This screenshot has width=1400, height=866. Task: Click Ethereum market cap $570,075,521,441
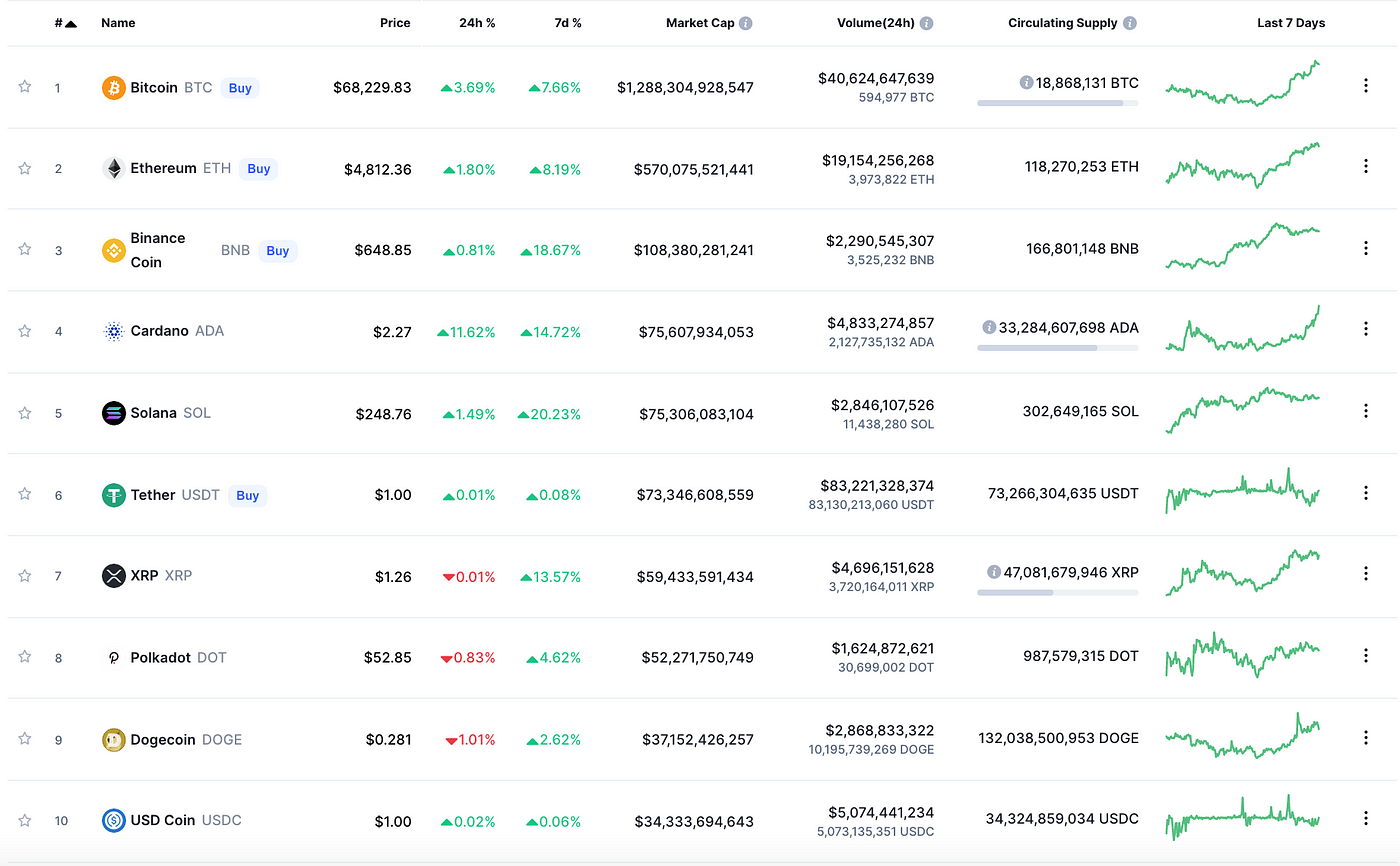pos(694,170)
